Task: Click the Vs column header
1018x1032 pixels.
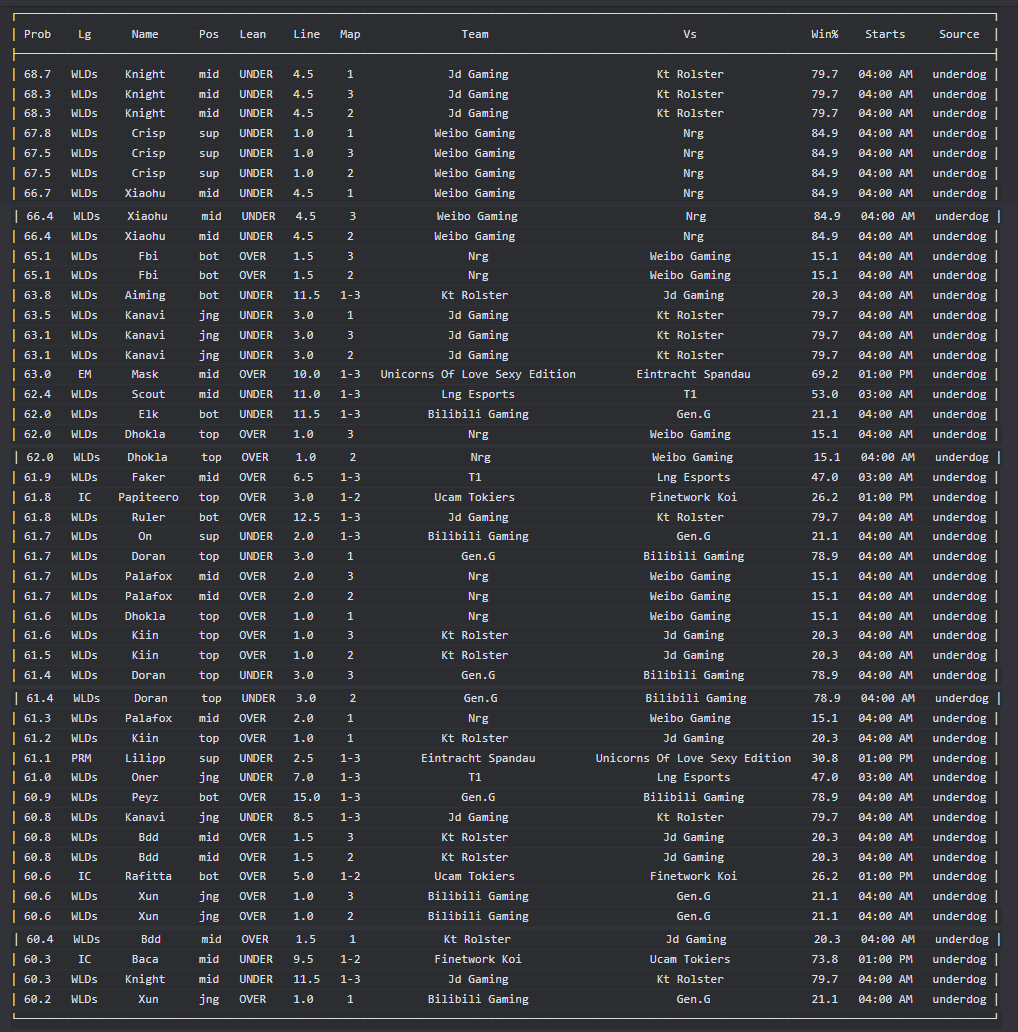Action: pyautogui.click(x=690, y=34)
